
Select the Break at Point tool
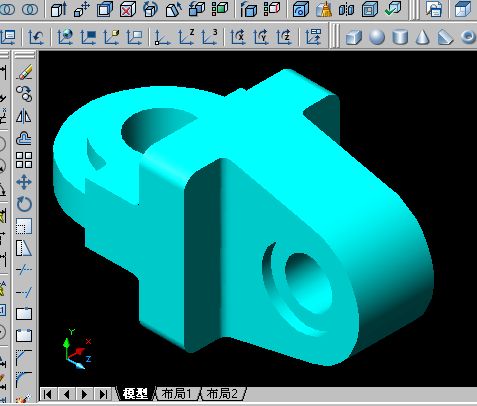tap(24, 314)
